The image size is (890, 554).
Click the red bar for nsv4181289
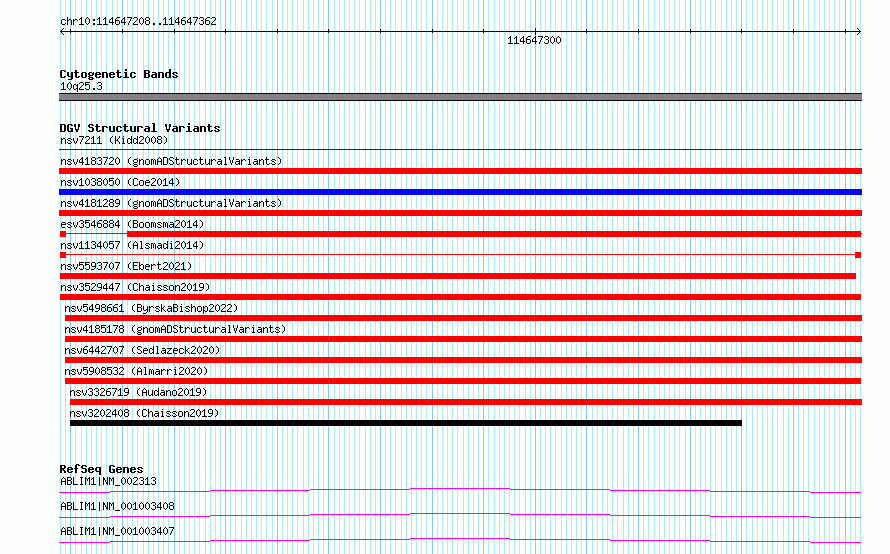click(460, 213)
